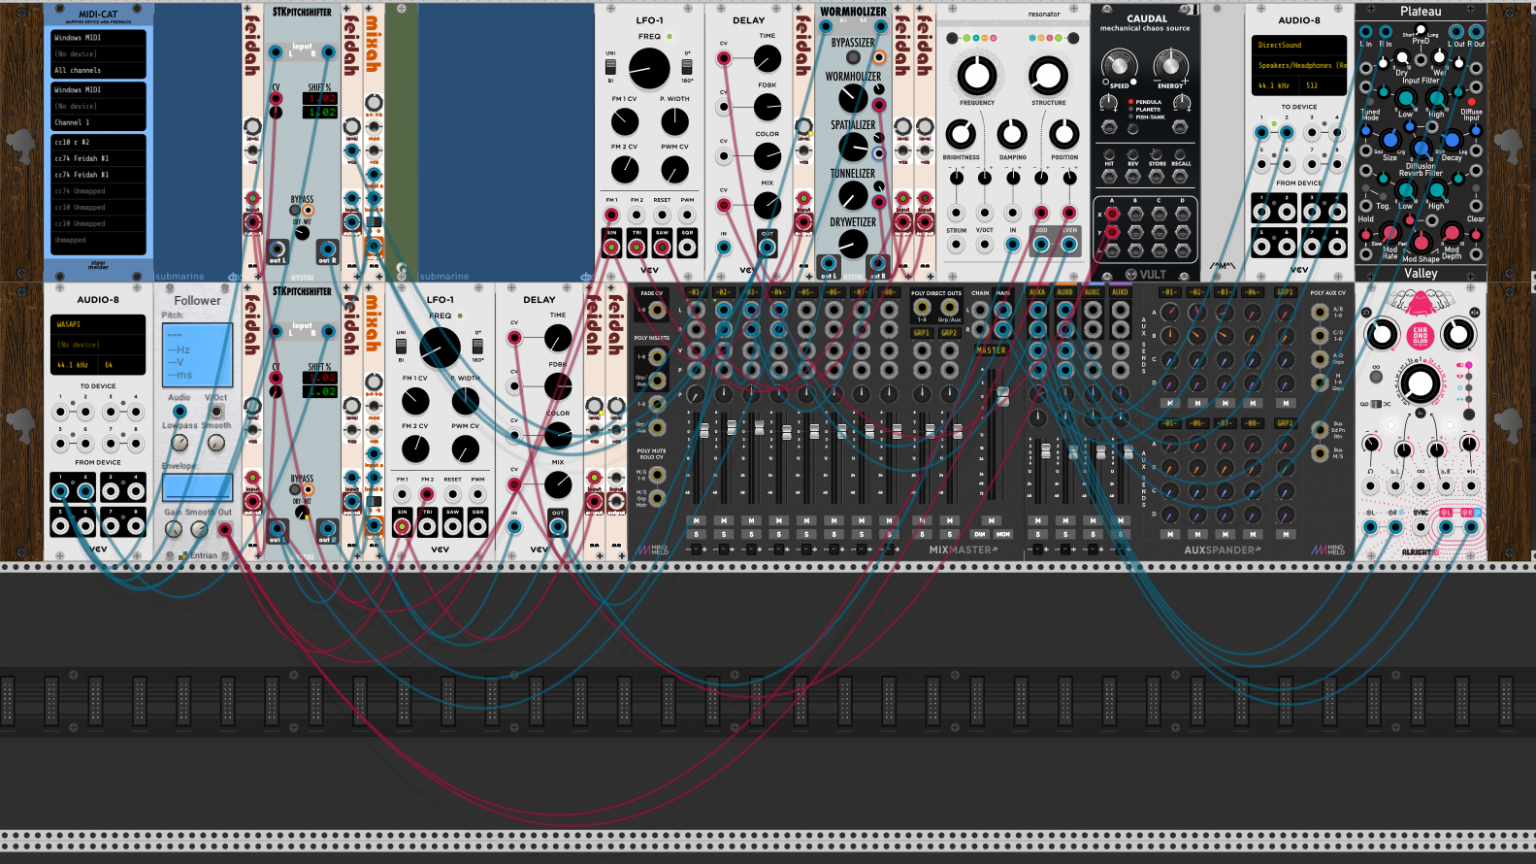Click the DIM button on MixMaster
Viewport: 1536px width, 864px height.
[x=980, y=535]
